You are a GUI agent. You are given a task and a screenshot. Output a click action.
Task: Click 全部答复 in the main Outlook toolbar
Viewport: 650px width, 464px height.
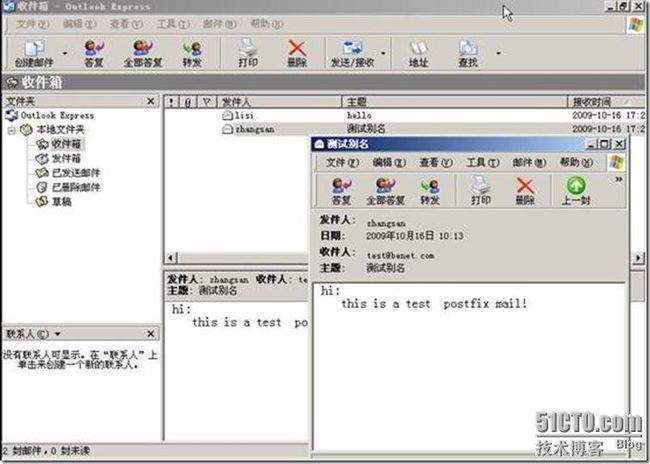[x=143, y=53]
